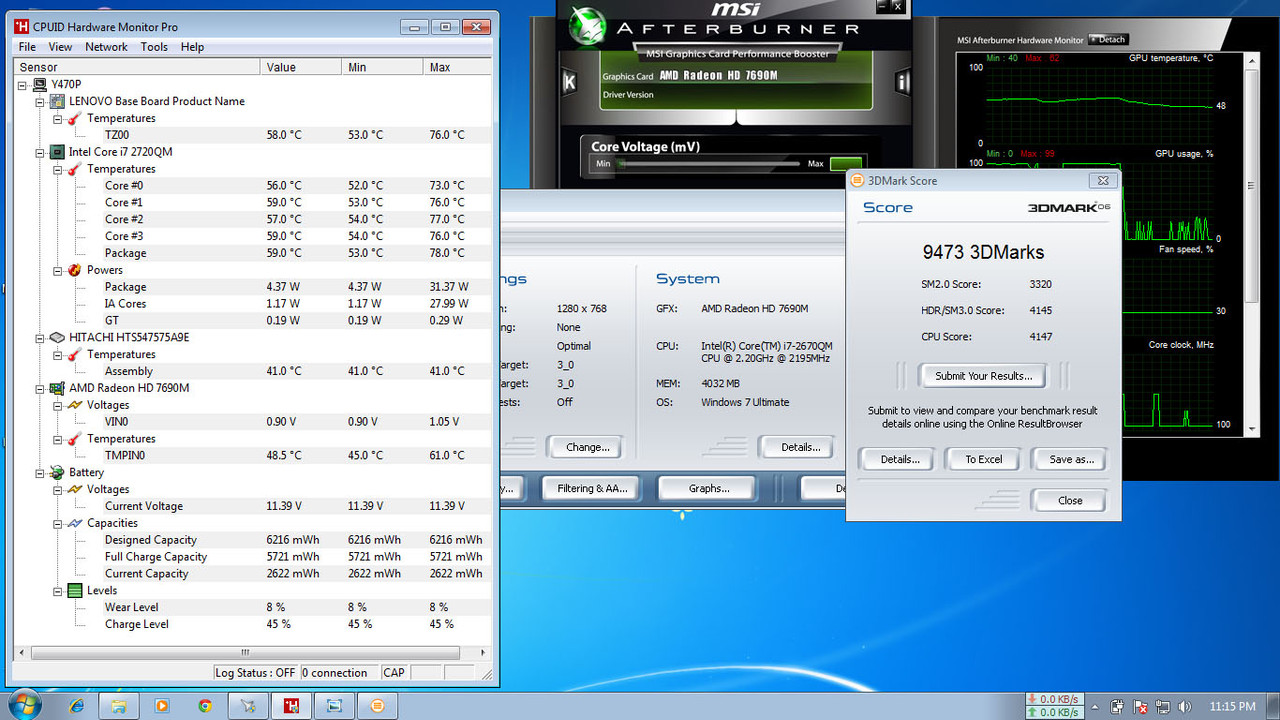Screen dimensions: 1280x720
Task: Click the Afterburner info i button
Action: (x=902, y=82)
